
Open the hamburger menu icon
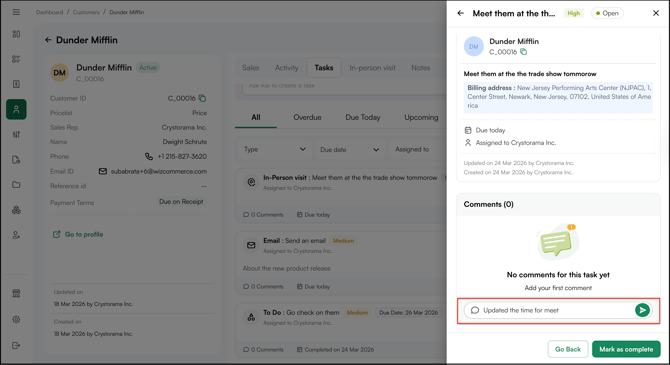(x=16, y=12)
